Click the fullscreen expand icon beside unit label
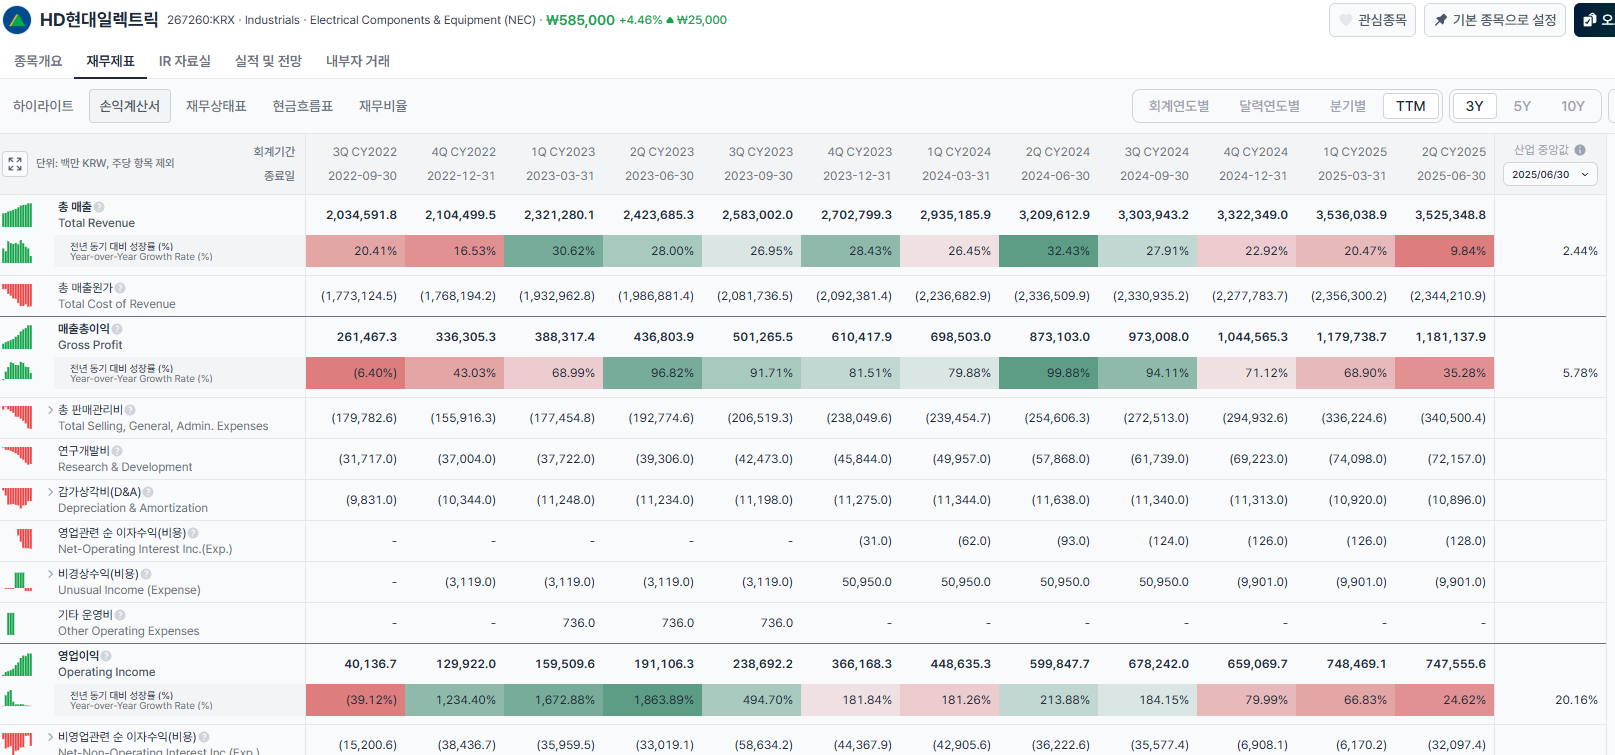Image resolution: width=1615 pixels, height=755 pixels. coord(15,164)
